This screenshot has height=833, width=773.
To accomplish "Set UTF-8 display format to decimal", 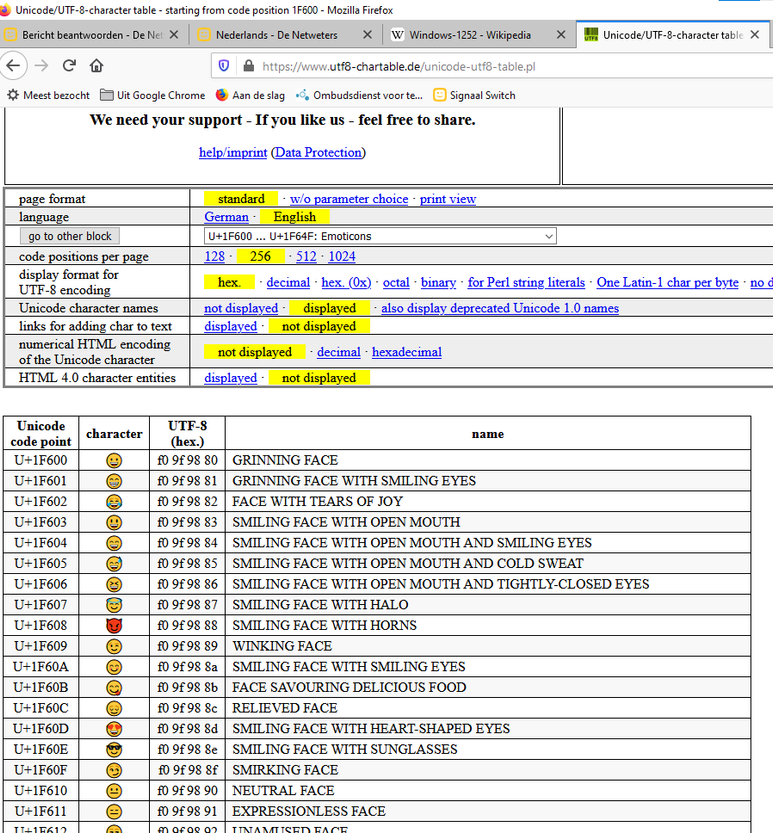I will pos(287,283).
